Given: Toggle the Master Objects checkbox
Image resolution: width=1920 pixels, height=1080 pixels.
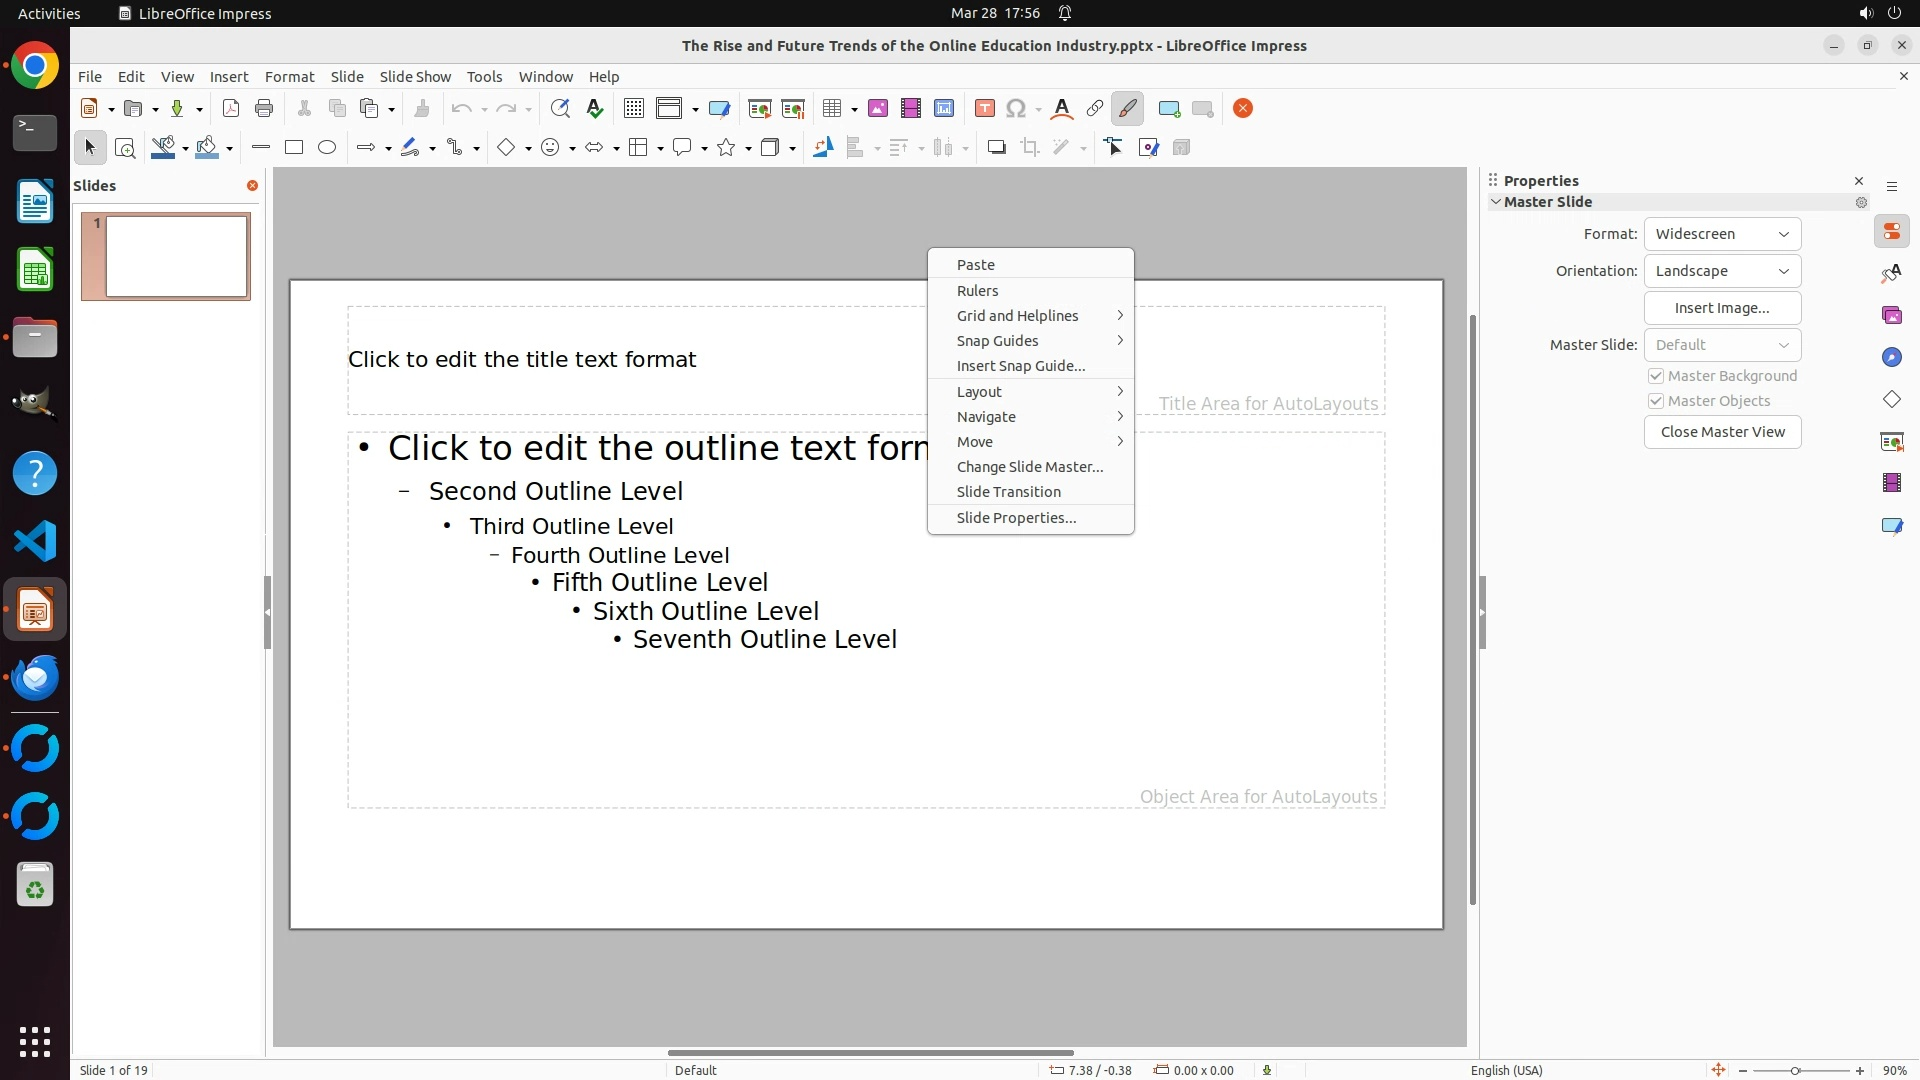Looking at the screenshot, I should point(1656,401).
